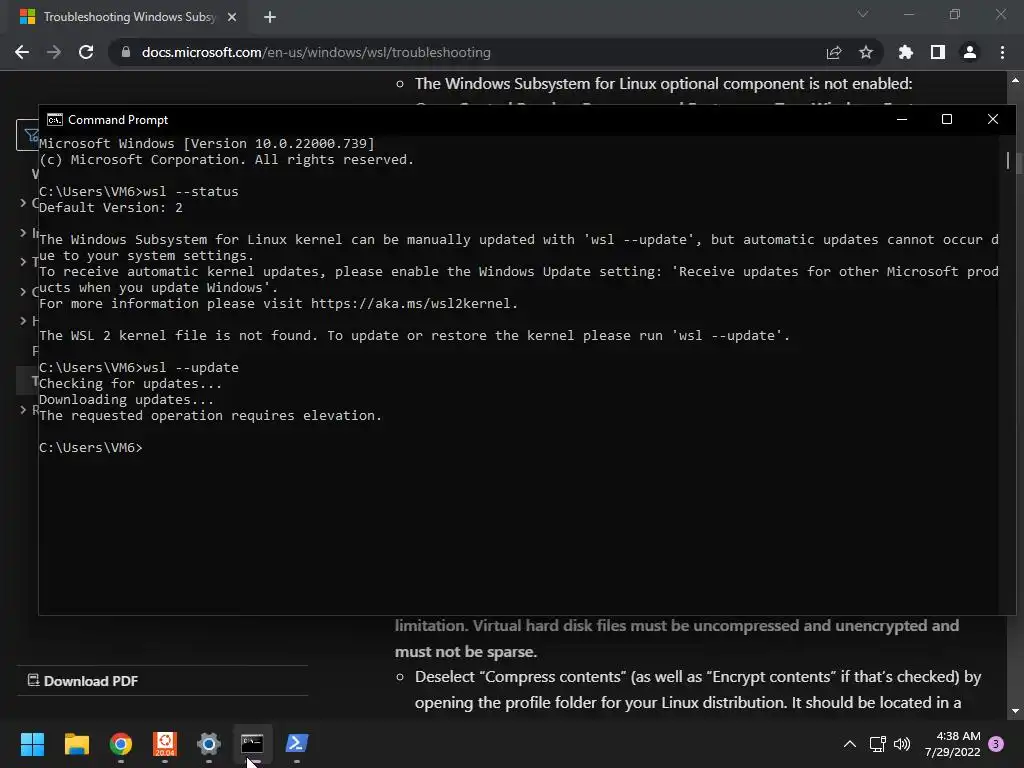Open the Chrome profile avatar
The image size is (1024, 768).
tap(970, 52)
